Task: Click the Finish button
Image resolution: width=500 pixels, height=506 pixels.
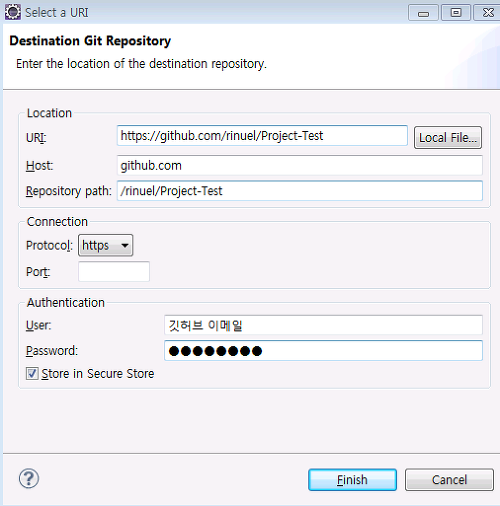Action: [352, 480]
